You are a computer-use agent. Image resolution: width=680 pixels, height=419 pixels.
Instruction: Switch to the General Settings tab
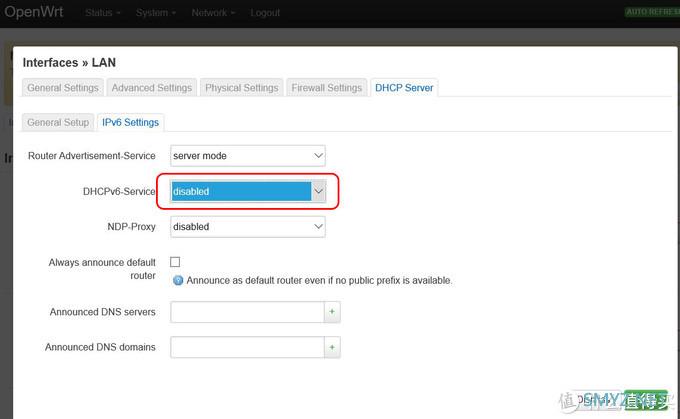coord(63,88)
